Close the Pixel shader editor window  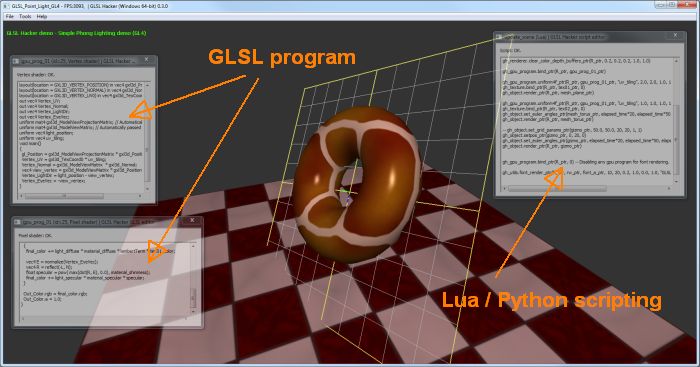point(192,221)
